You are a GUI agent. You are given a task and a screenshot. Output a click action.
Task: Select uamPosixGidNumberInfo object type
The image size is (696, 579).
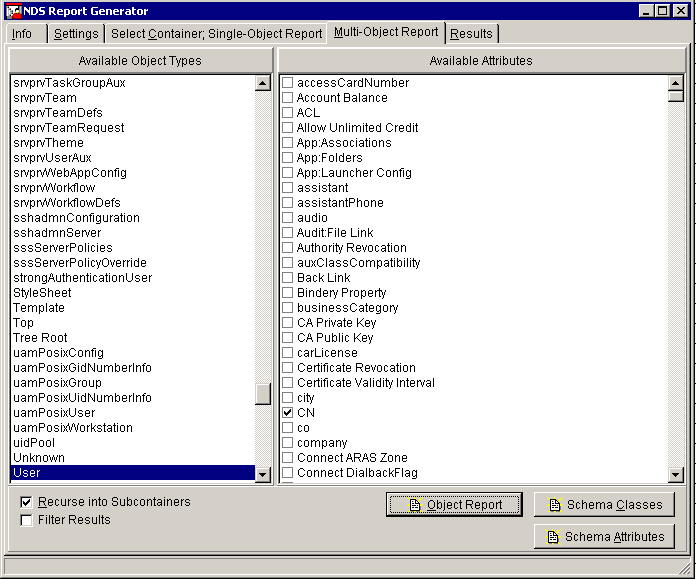[x=133, y=368]
